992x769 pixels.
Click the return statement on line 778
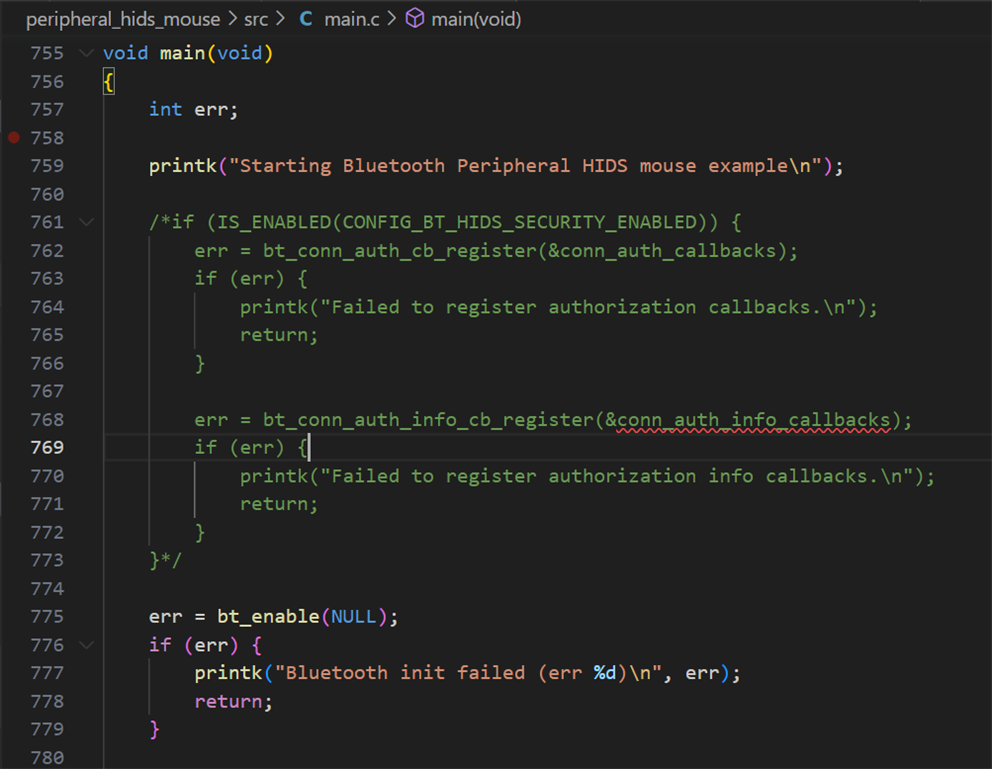(x=230, y=702)
